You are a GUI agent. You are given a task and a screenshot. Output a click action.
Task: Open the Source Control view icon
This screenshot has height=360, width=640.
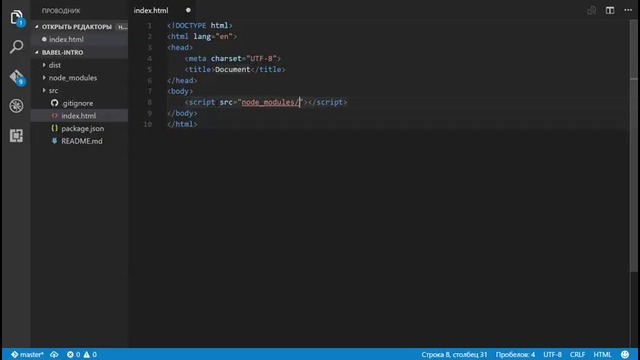coord(16,77)
